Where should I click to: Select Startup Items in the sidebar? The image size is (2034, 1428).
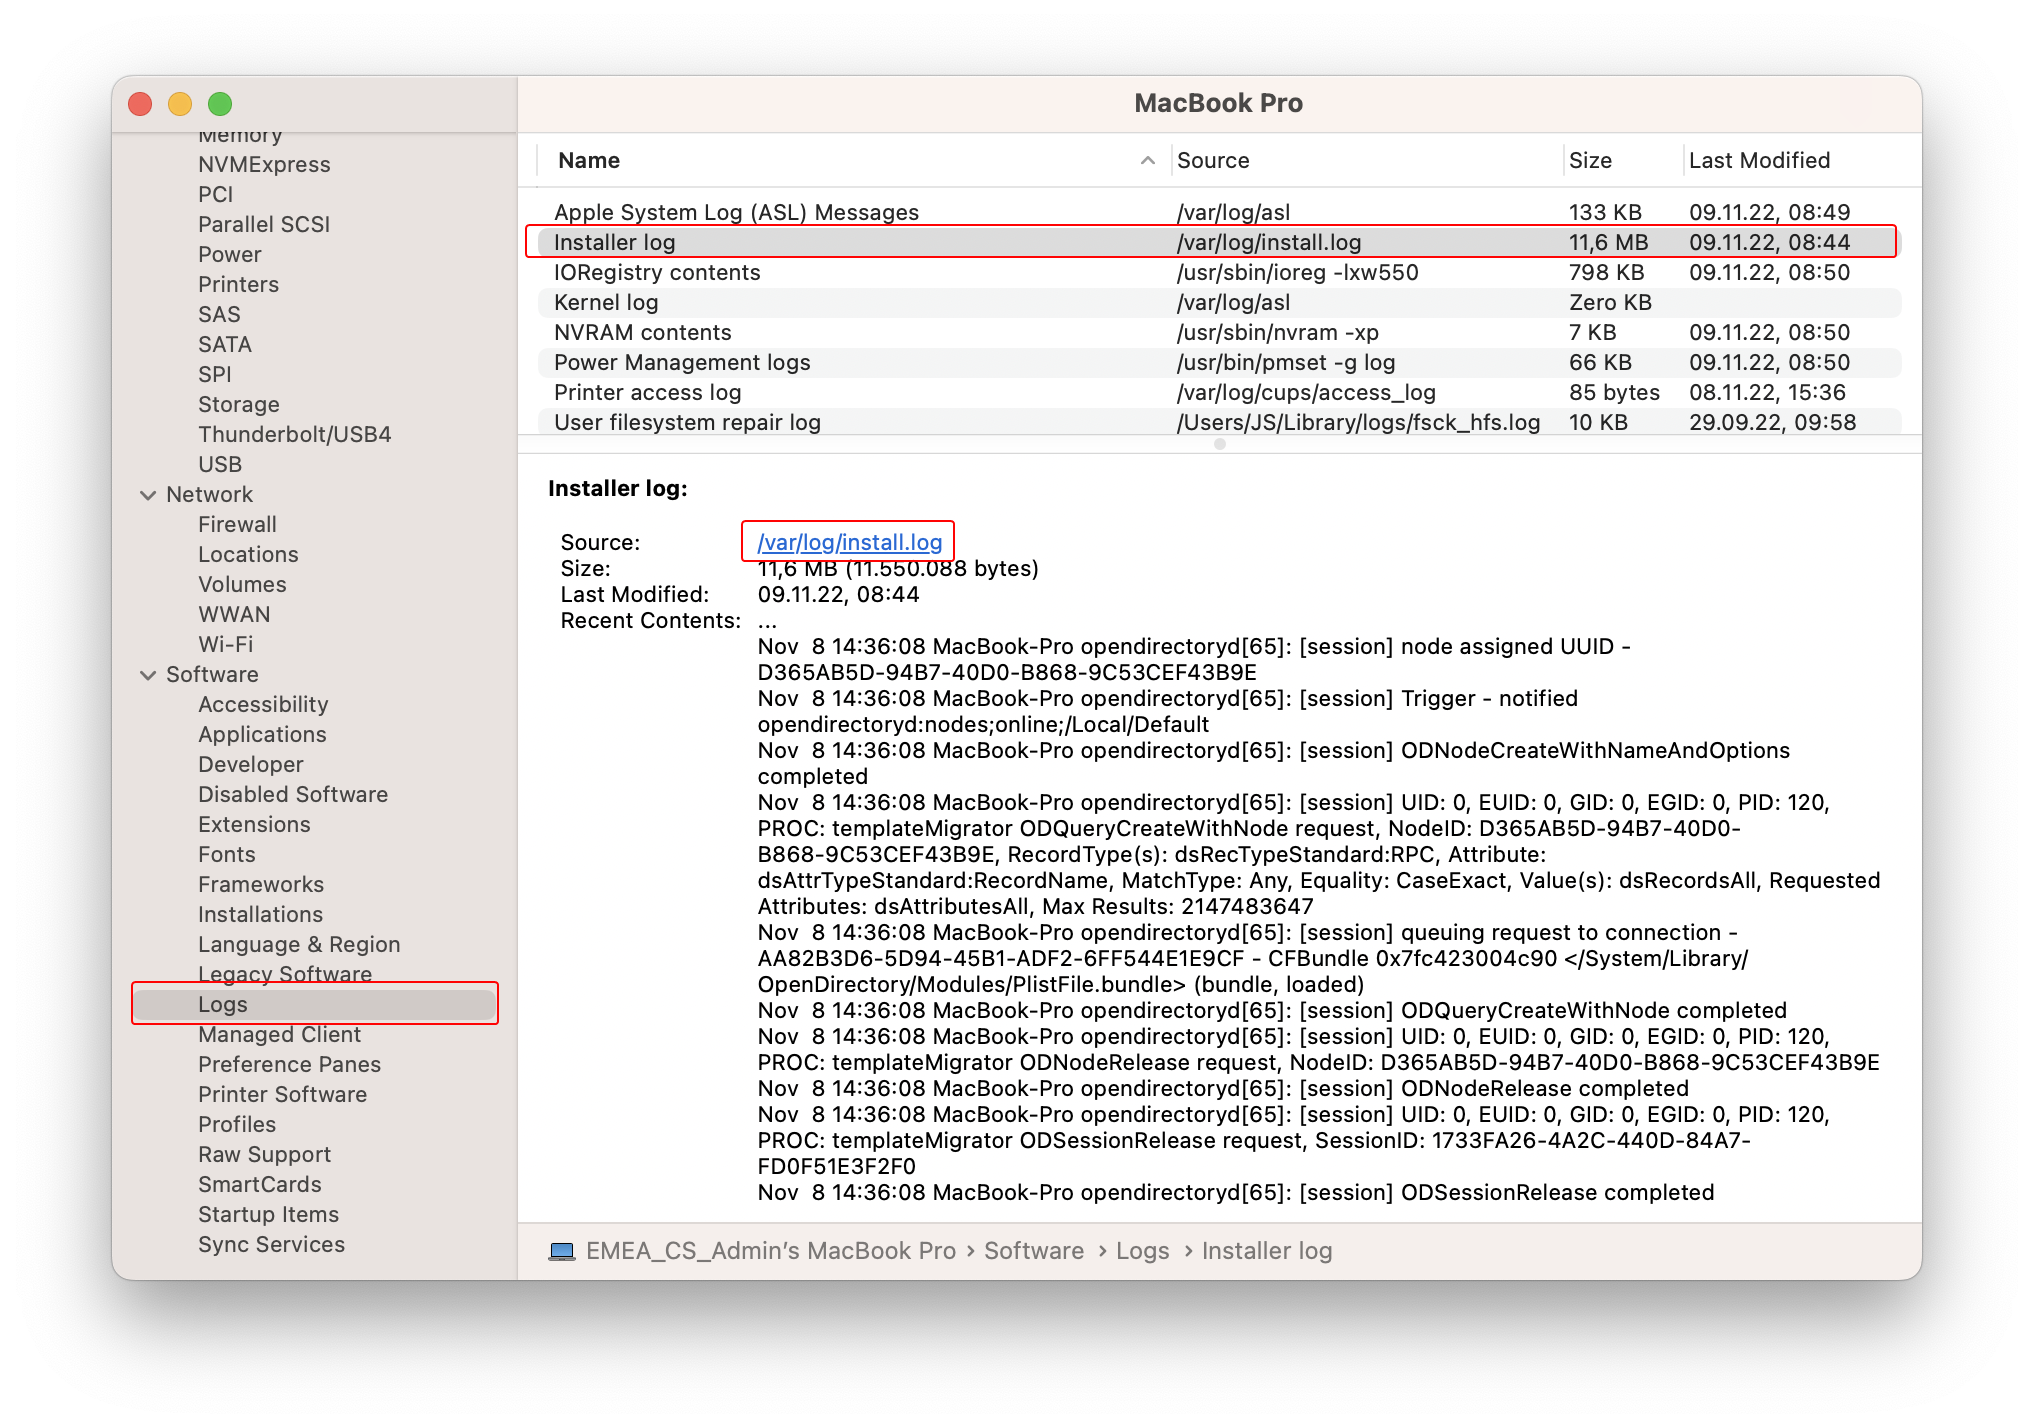pos(268,1214)
